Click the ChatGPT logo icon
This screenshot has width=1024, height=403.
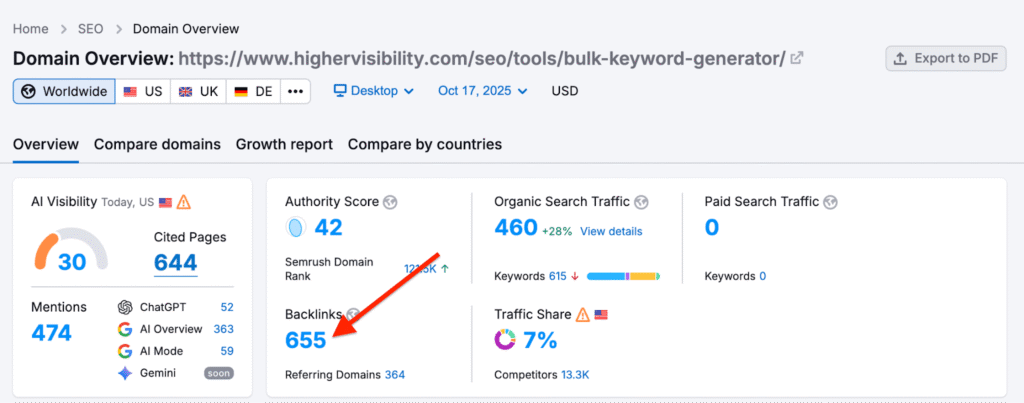125,307
